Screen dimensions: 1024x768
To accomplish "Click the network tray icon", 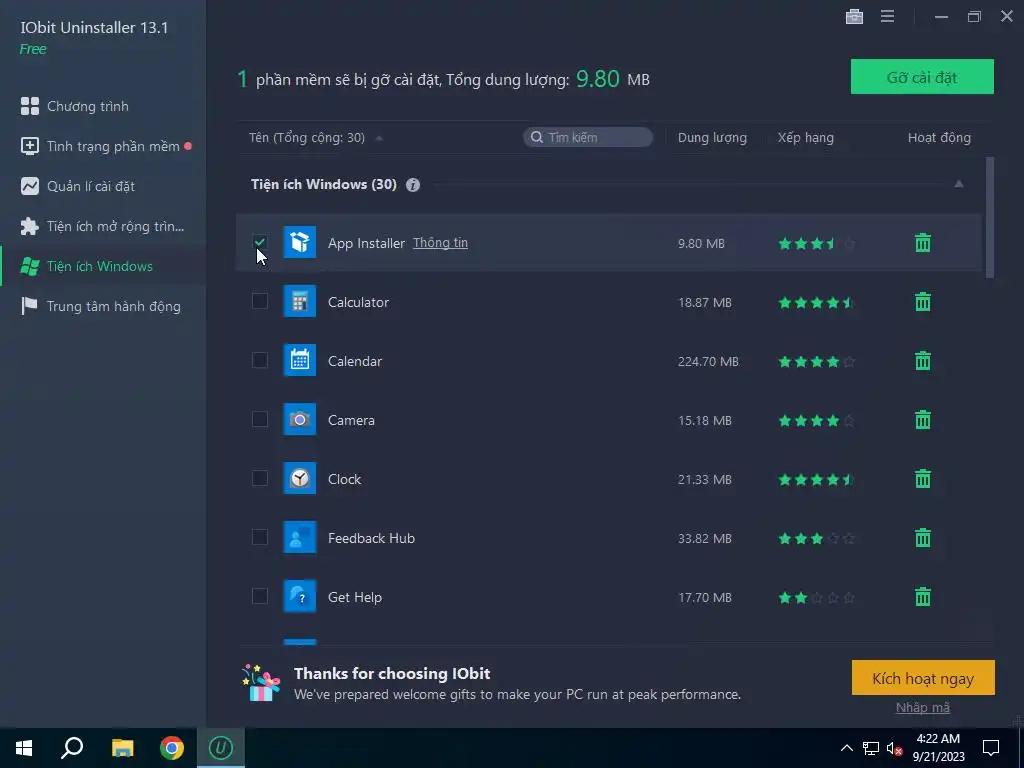I will click(x=871, y=748).
